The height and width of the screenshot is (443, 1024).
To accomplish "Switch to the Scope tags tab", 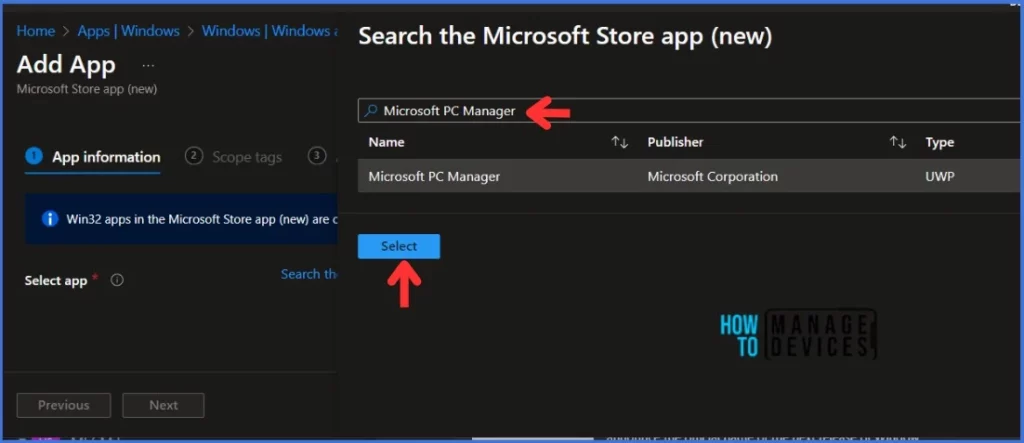I will click(234, 157).
